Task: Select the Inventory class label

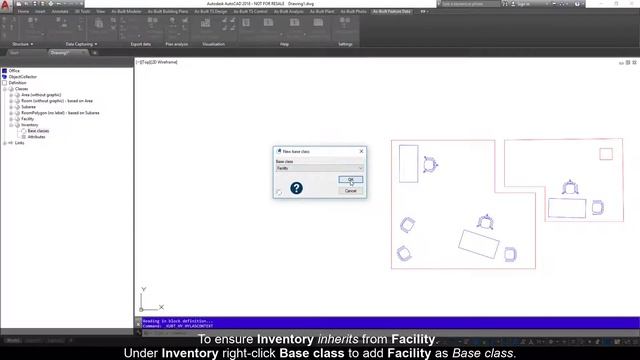Action: 29,125
